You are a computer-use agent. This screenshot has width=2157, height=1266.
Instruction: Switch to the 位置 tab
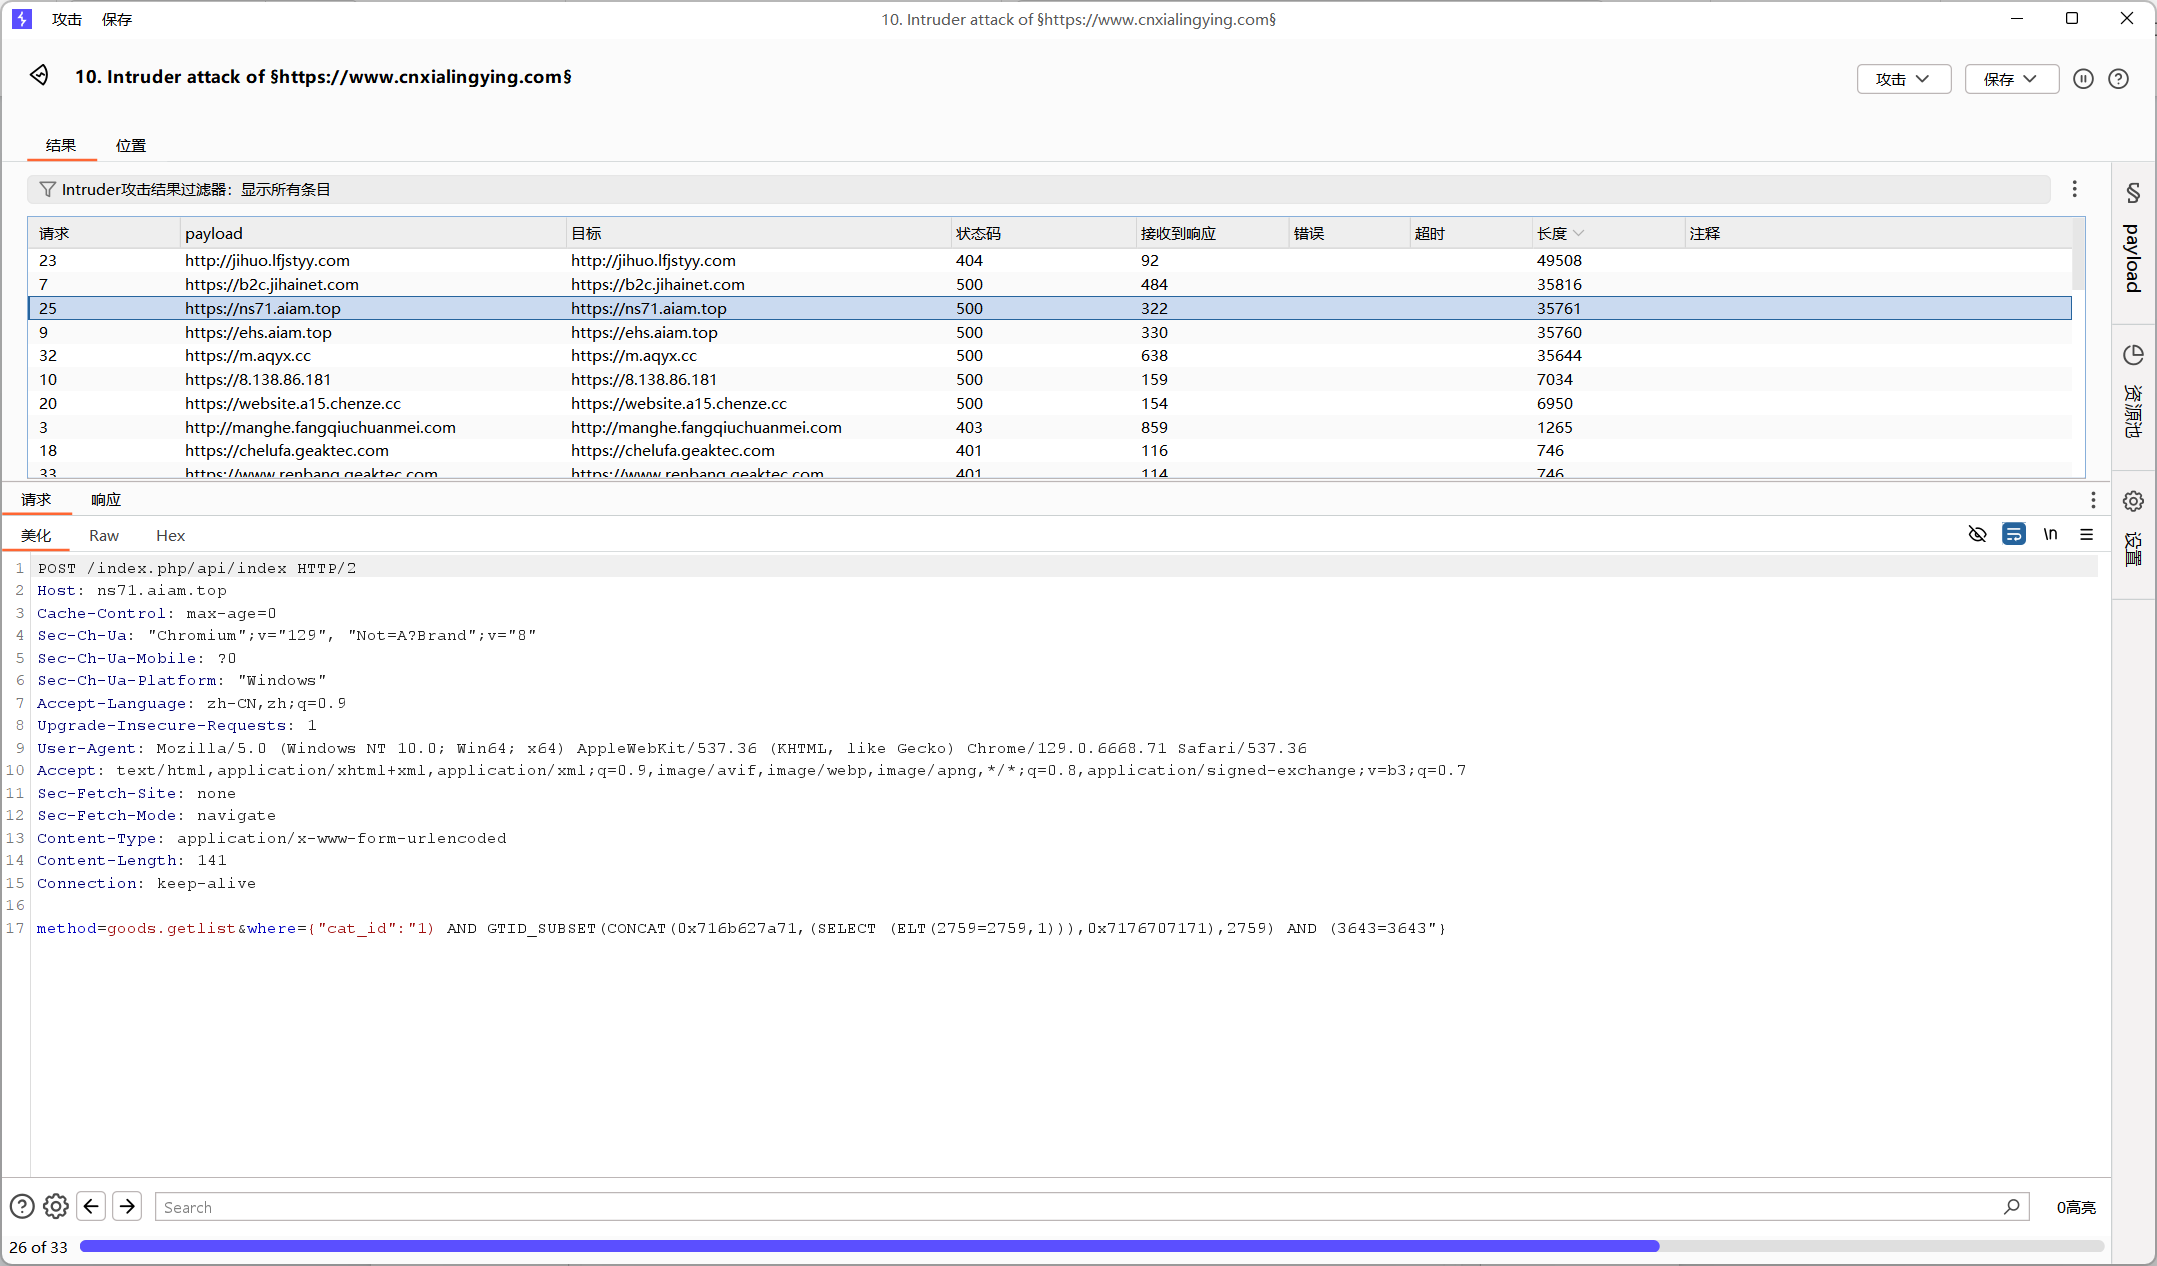click(x=130, y=145)
